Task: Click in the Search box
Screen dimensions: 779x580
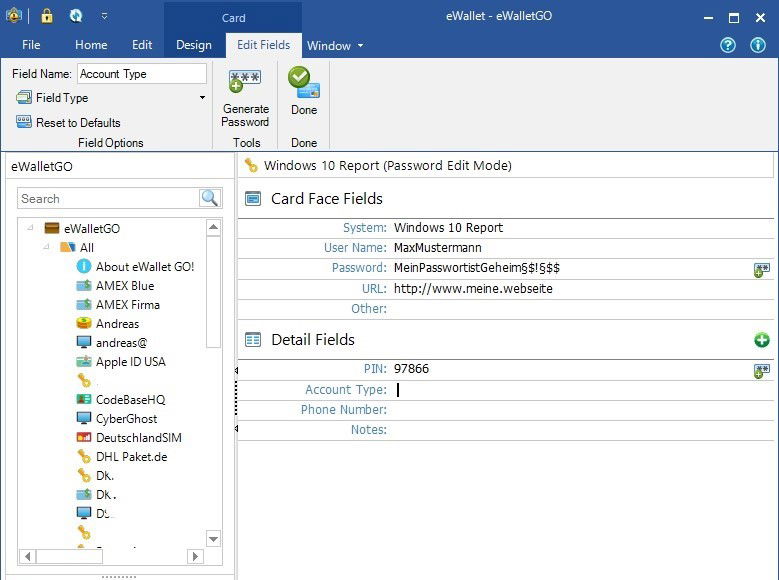Action: click(108, 198)
